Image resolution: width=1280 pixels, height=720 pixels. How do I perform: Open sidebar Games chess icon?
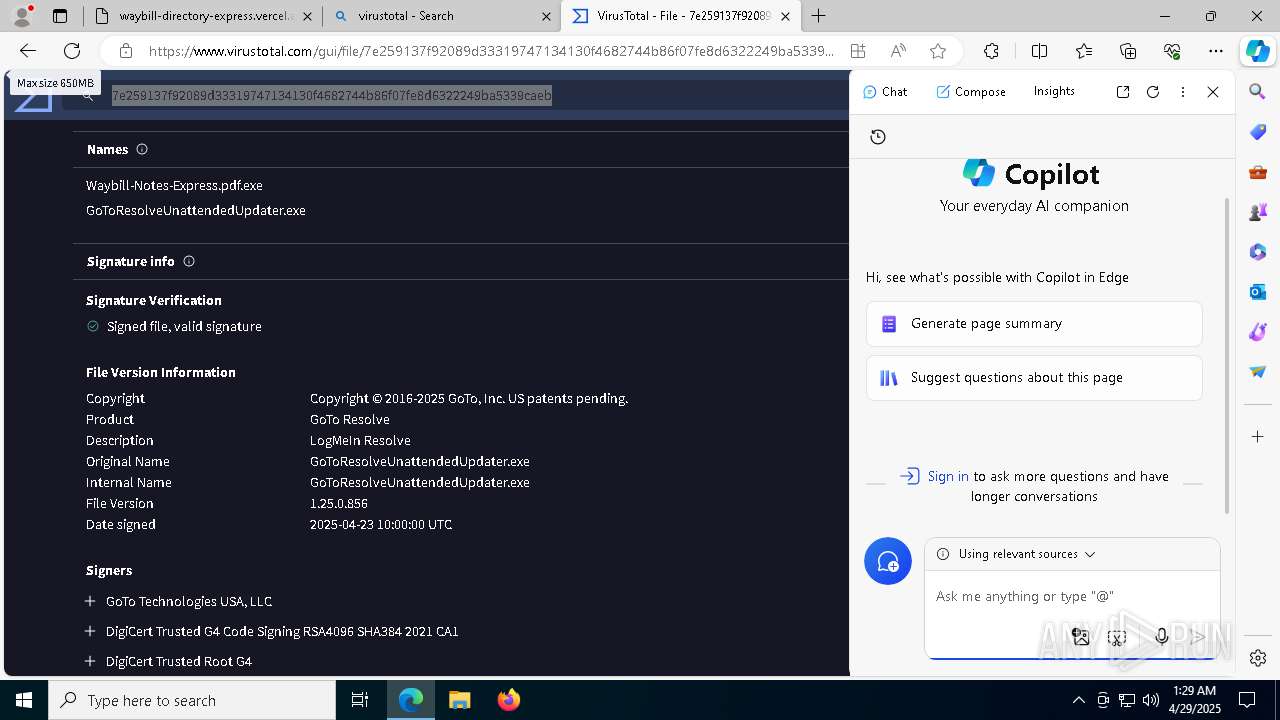coord(1258,212)
